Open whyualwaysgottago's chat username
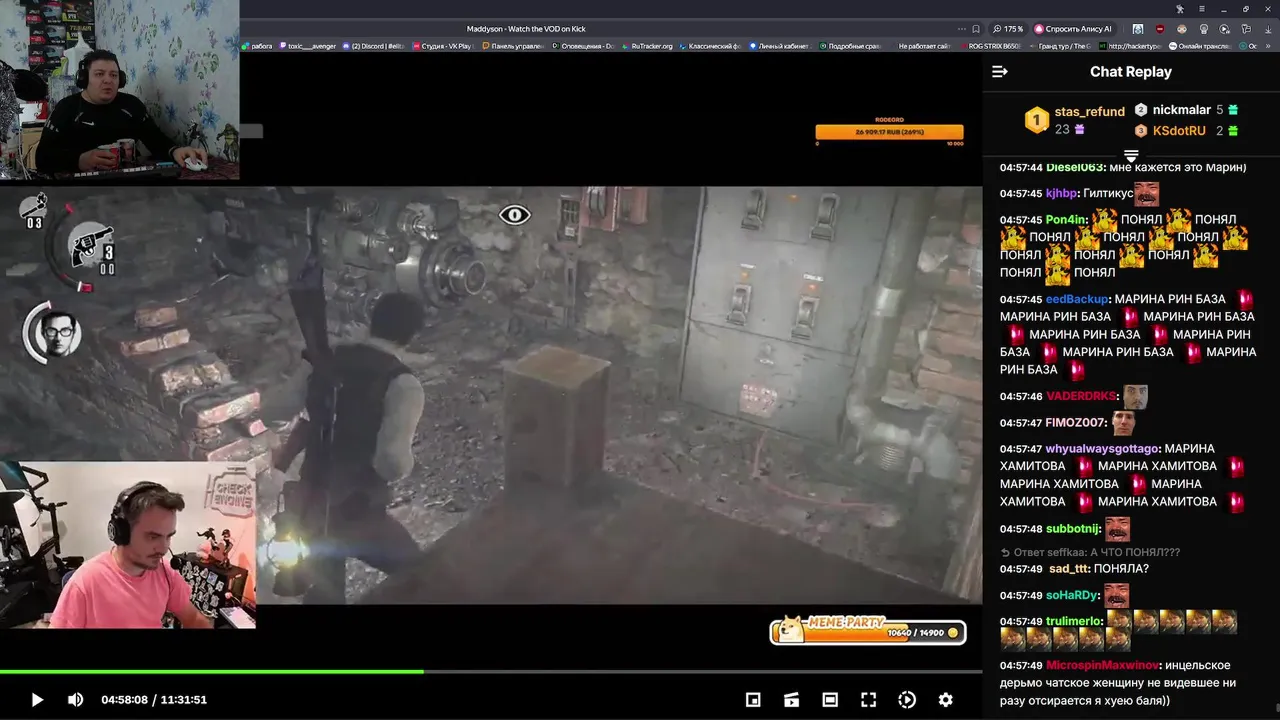 coord(1102,449)
